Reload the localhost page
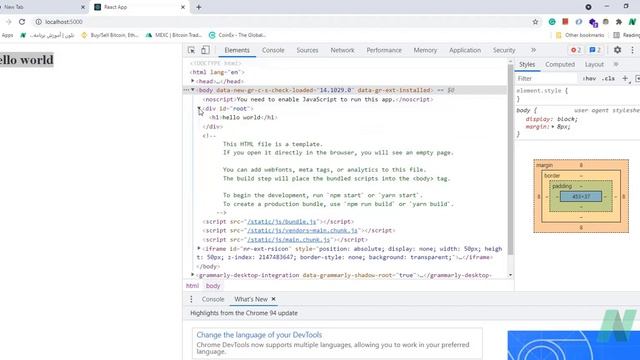Screen dimensions: 640x360 22,22
